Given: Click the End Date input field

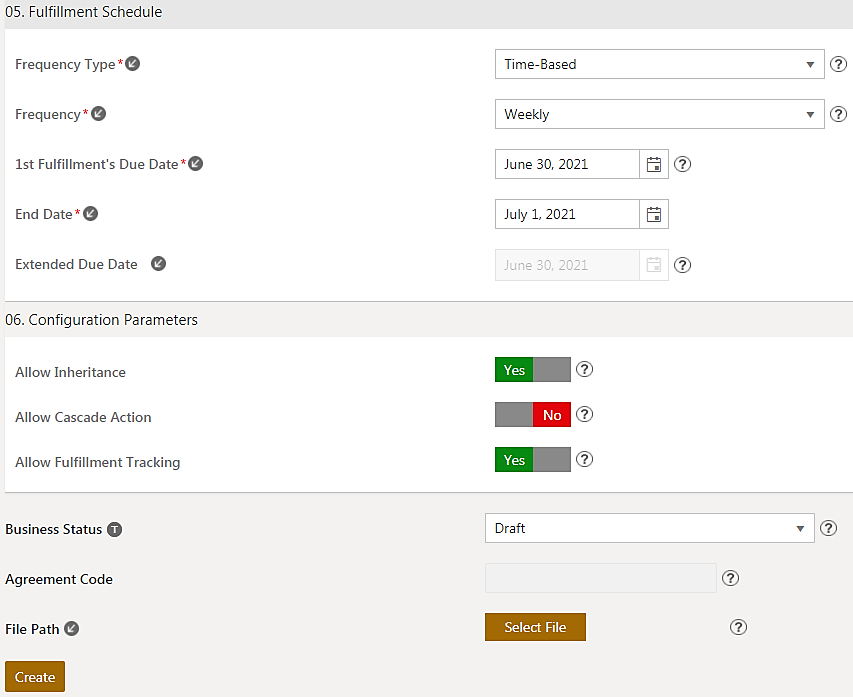Looking at the screenshot, I should 567,214.
